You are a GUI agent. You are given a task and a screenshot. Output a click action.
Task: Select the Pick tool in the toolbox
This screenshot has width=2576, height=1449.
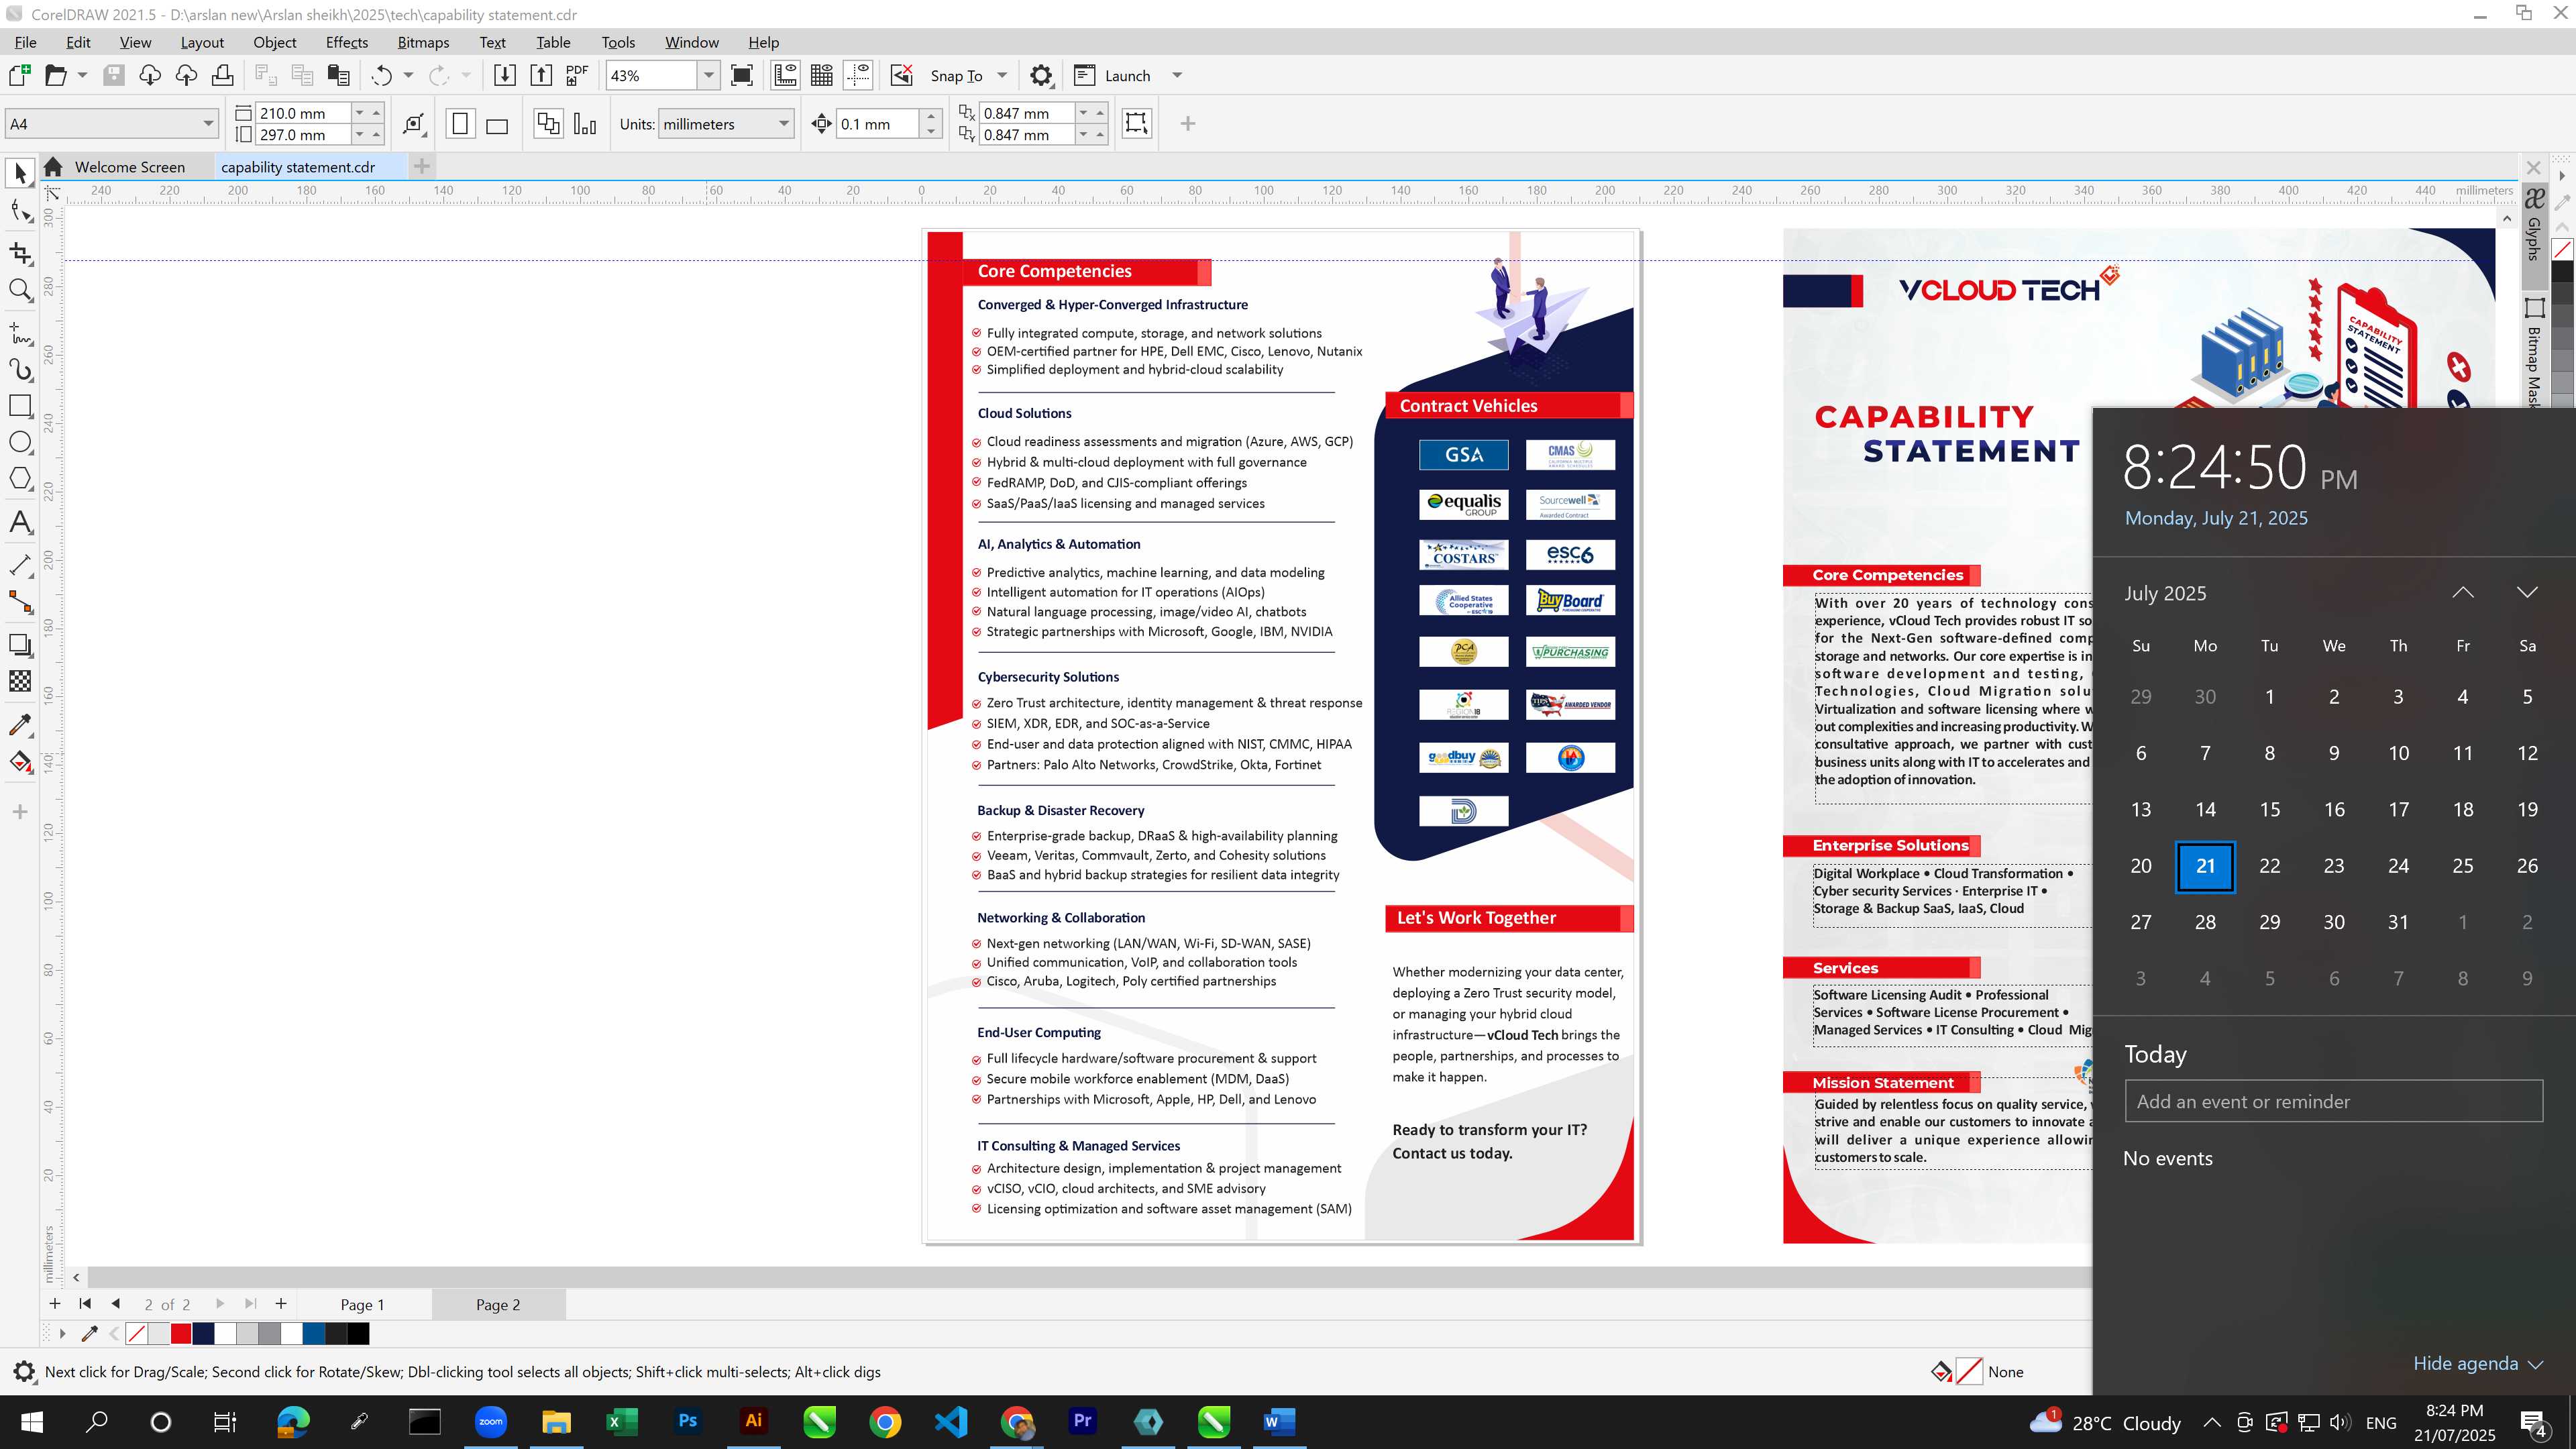tap(20, 174)
